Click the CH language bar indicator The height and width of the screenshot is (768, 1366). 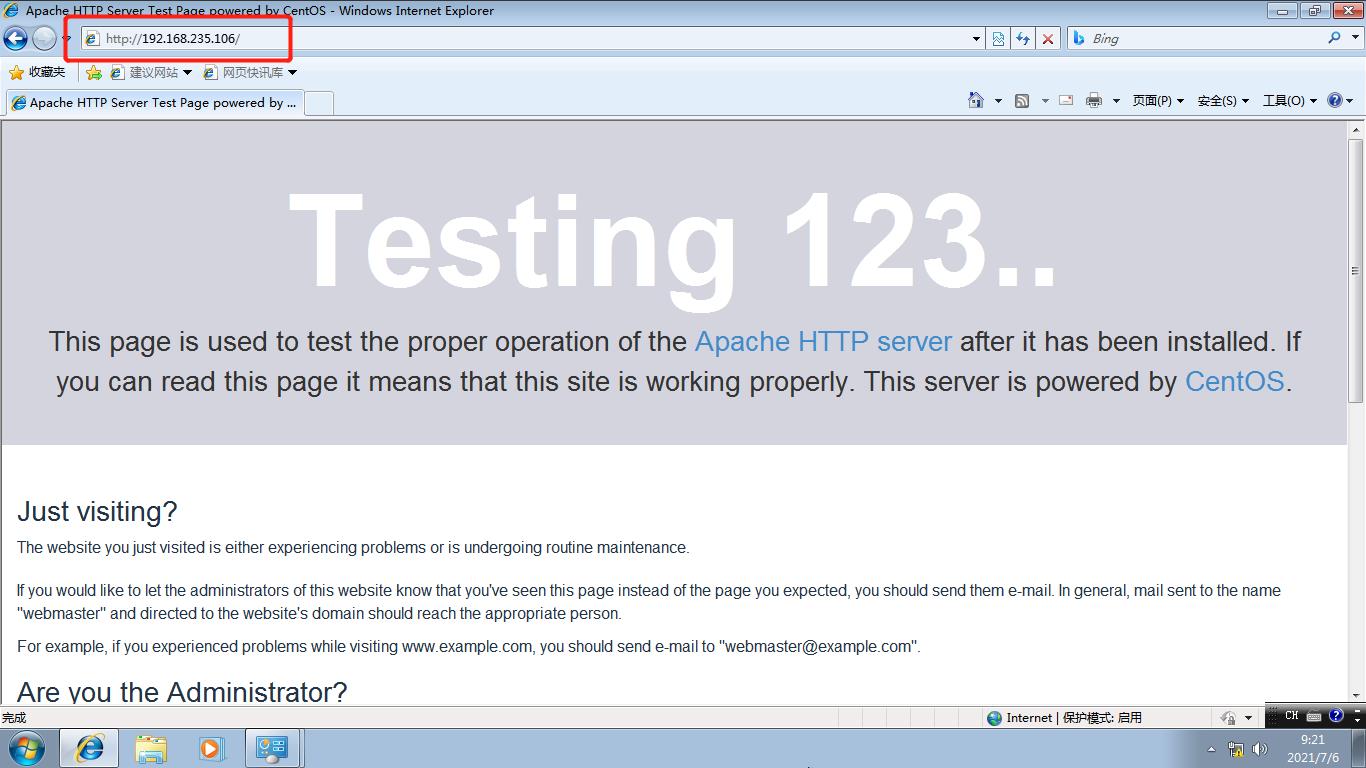[1292, 716]
